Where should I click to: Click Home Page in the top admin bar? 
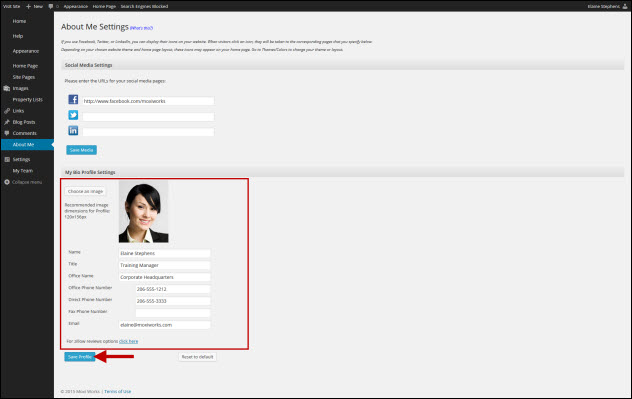[x=104, y=6]
